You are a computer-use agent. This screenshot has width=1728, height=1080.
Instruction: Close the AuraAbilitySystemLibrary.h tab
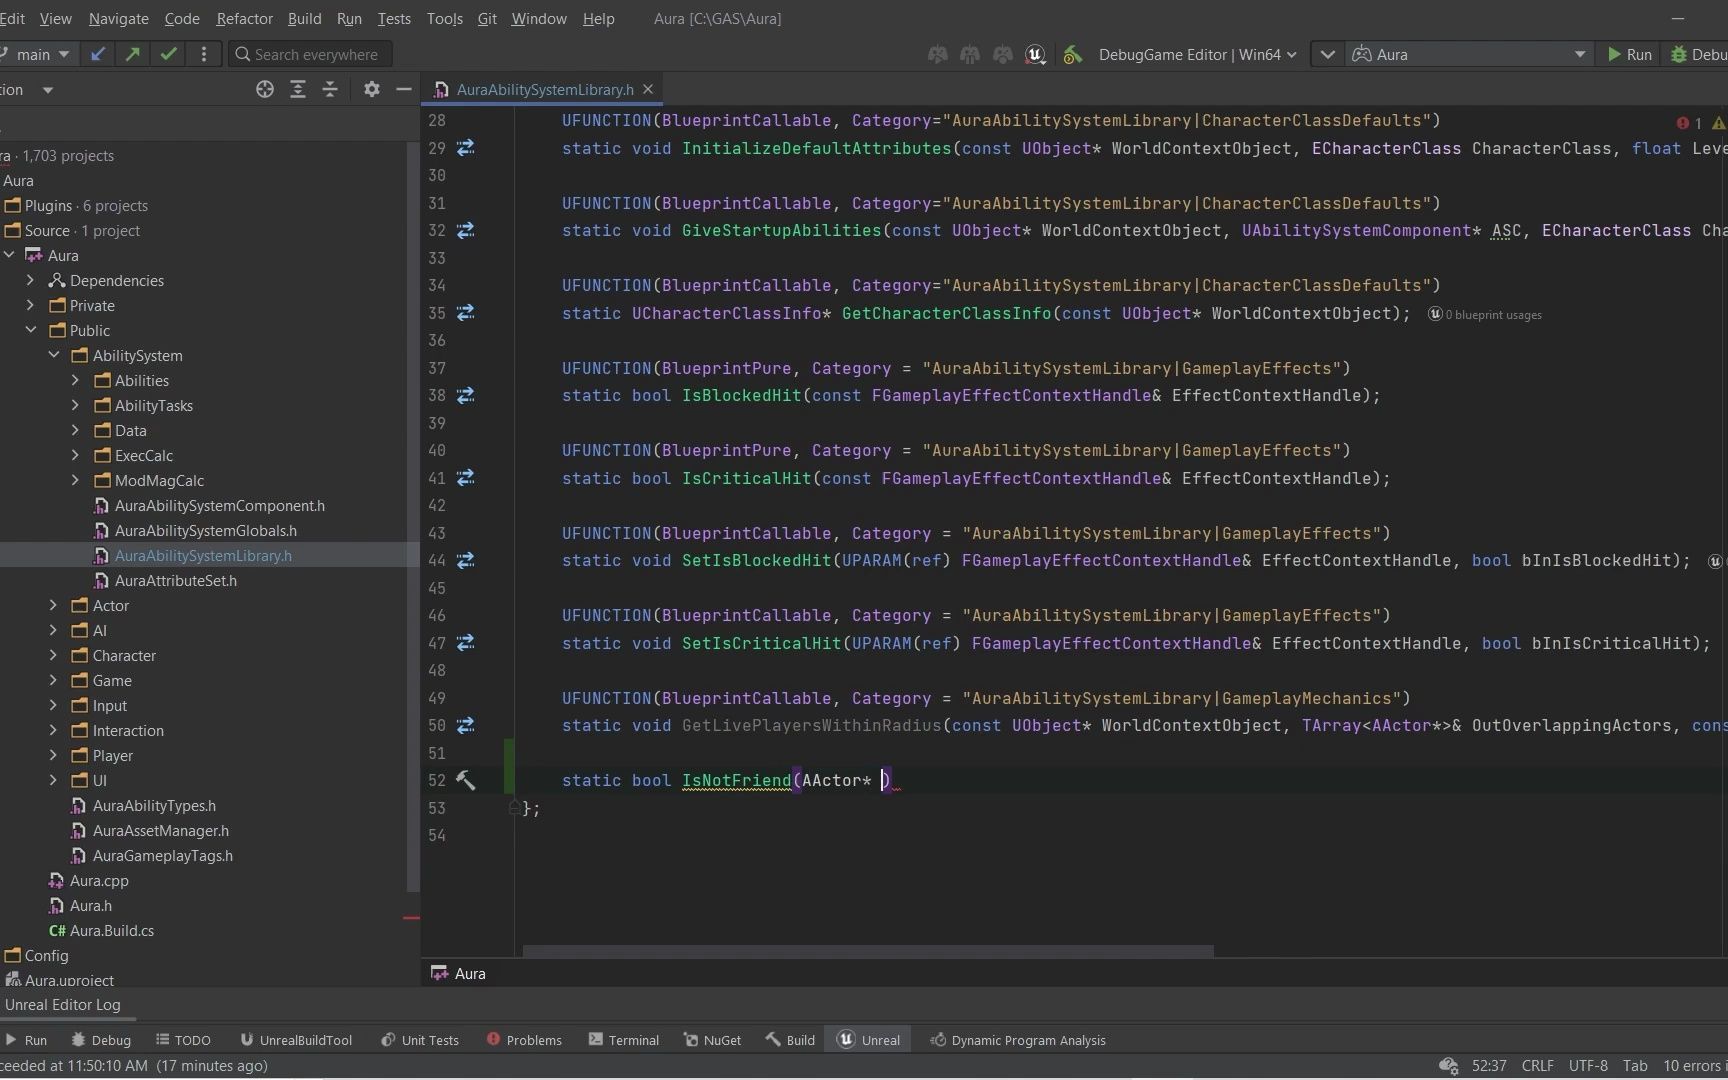[648, 89]
